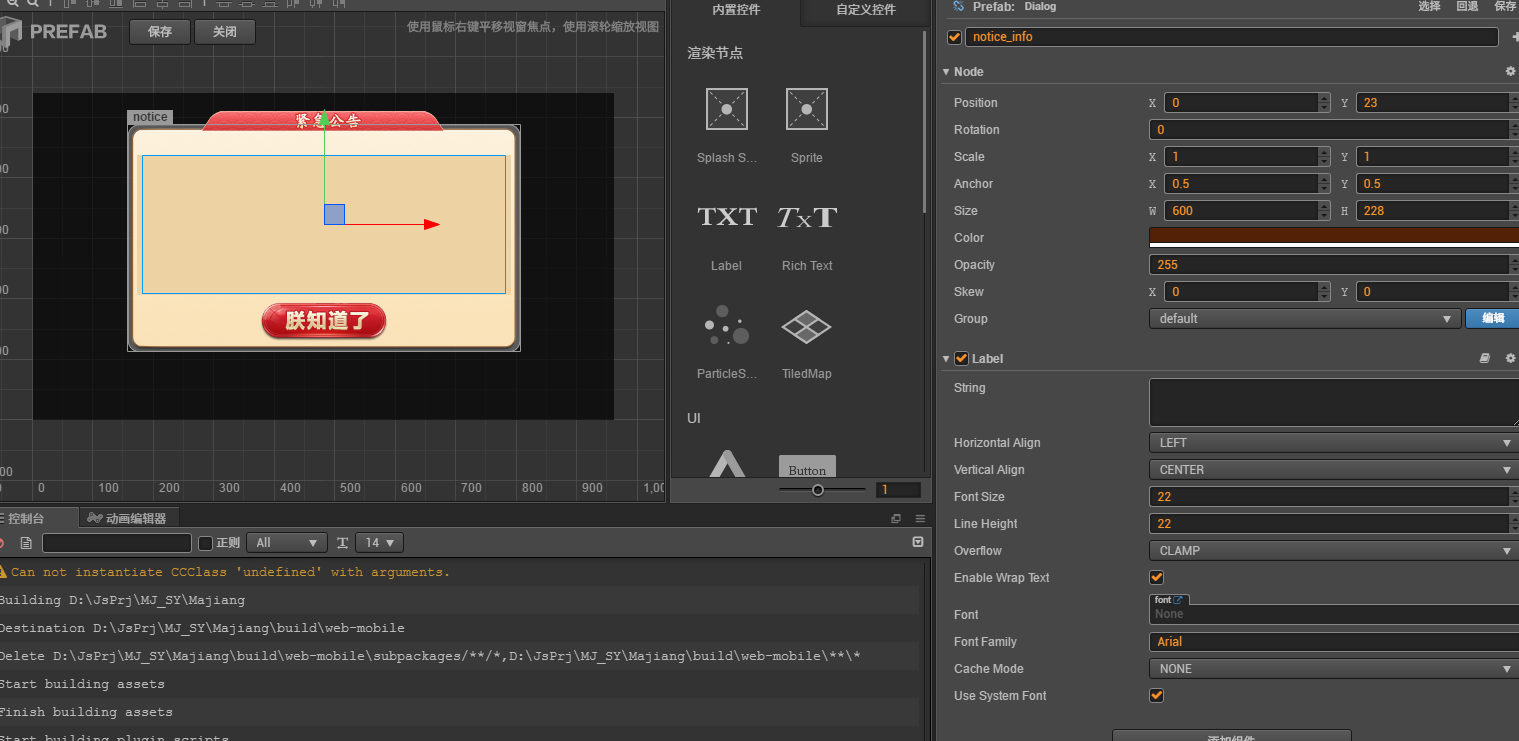Open the Group default dropdown
Screen dimensions: 1519x741
[1305, 318]
